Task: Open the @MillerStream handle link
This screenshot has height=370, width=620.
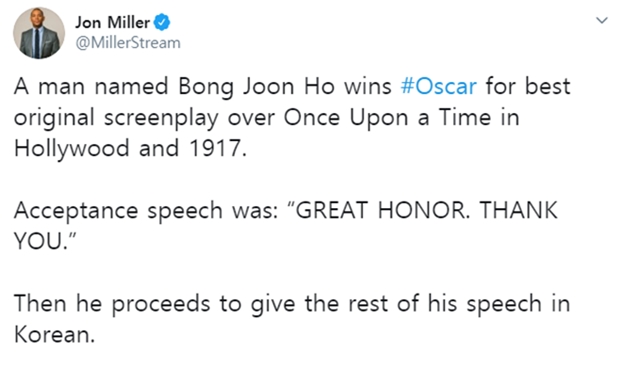Action: pos(128,43)
